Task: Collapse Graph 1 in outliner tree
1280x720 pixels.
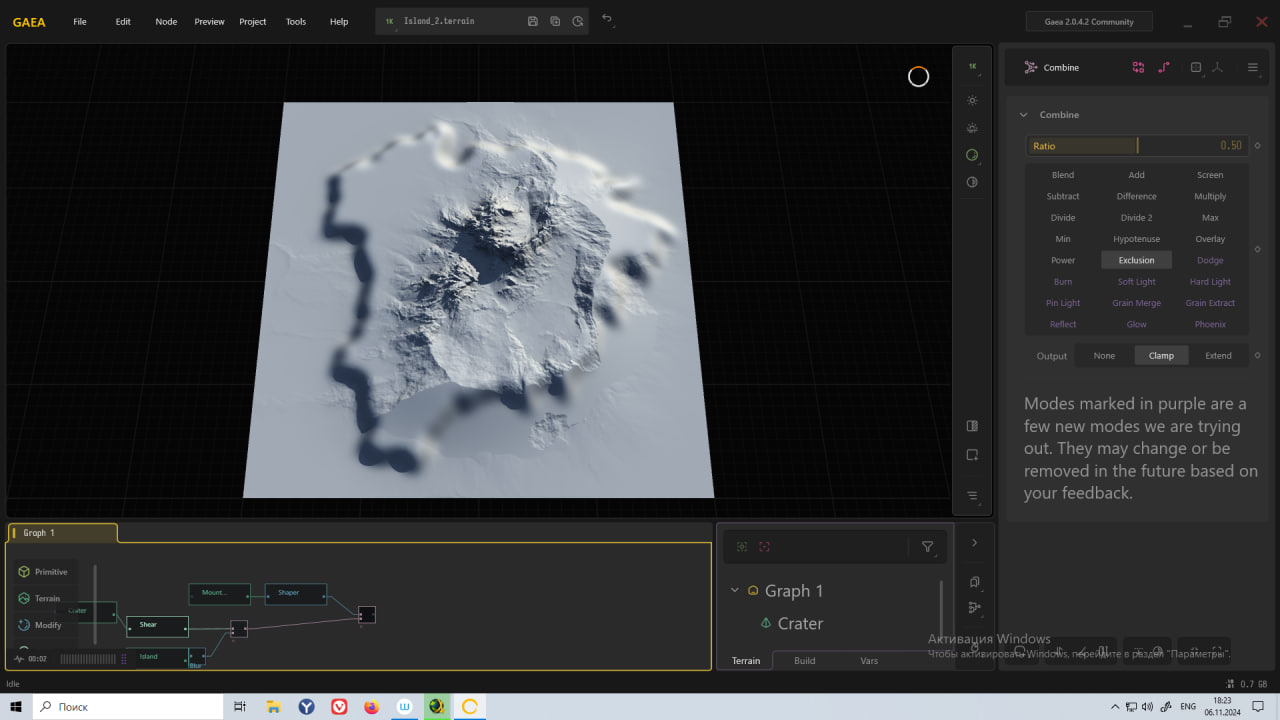Action: 735,590
